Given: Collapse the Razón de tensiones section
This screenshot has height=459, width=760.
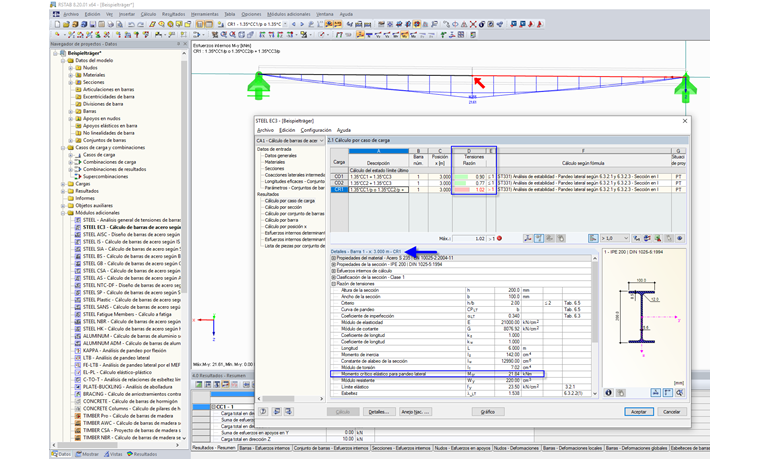Looking at the screenshot, I should pos(333,283).
